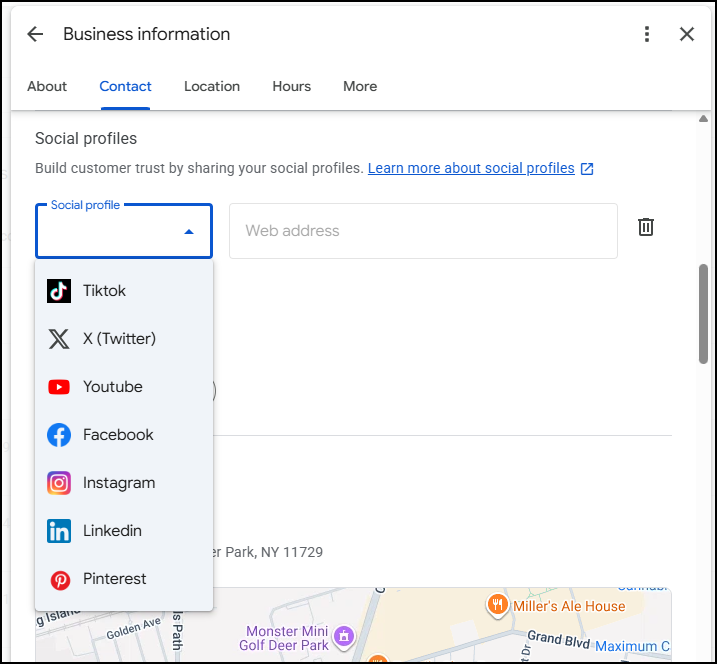The height and width of the screenshot is (664, 717).
Task: Click Monster Mini Golf Deer Park label
Action: tap(284, 638)
